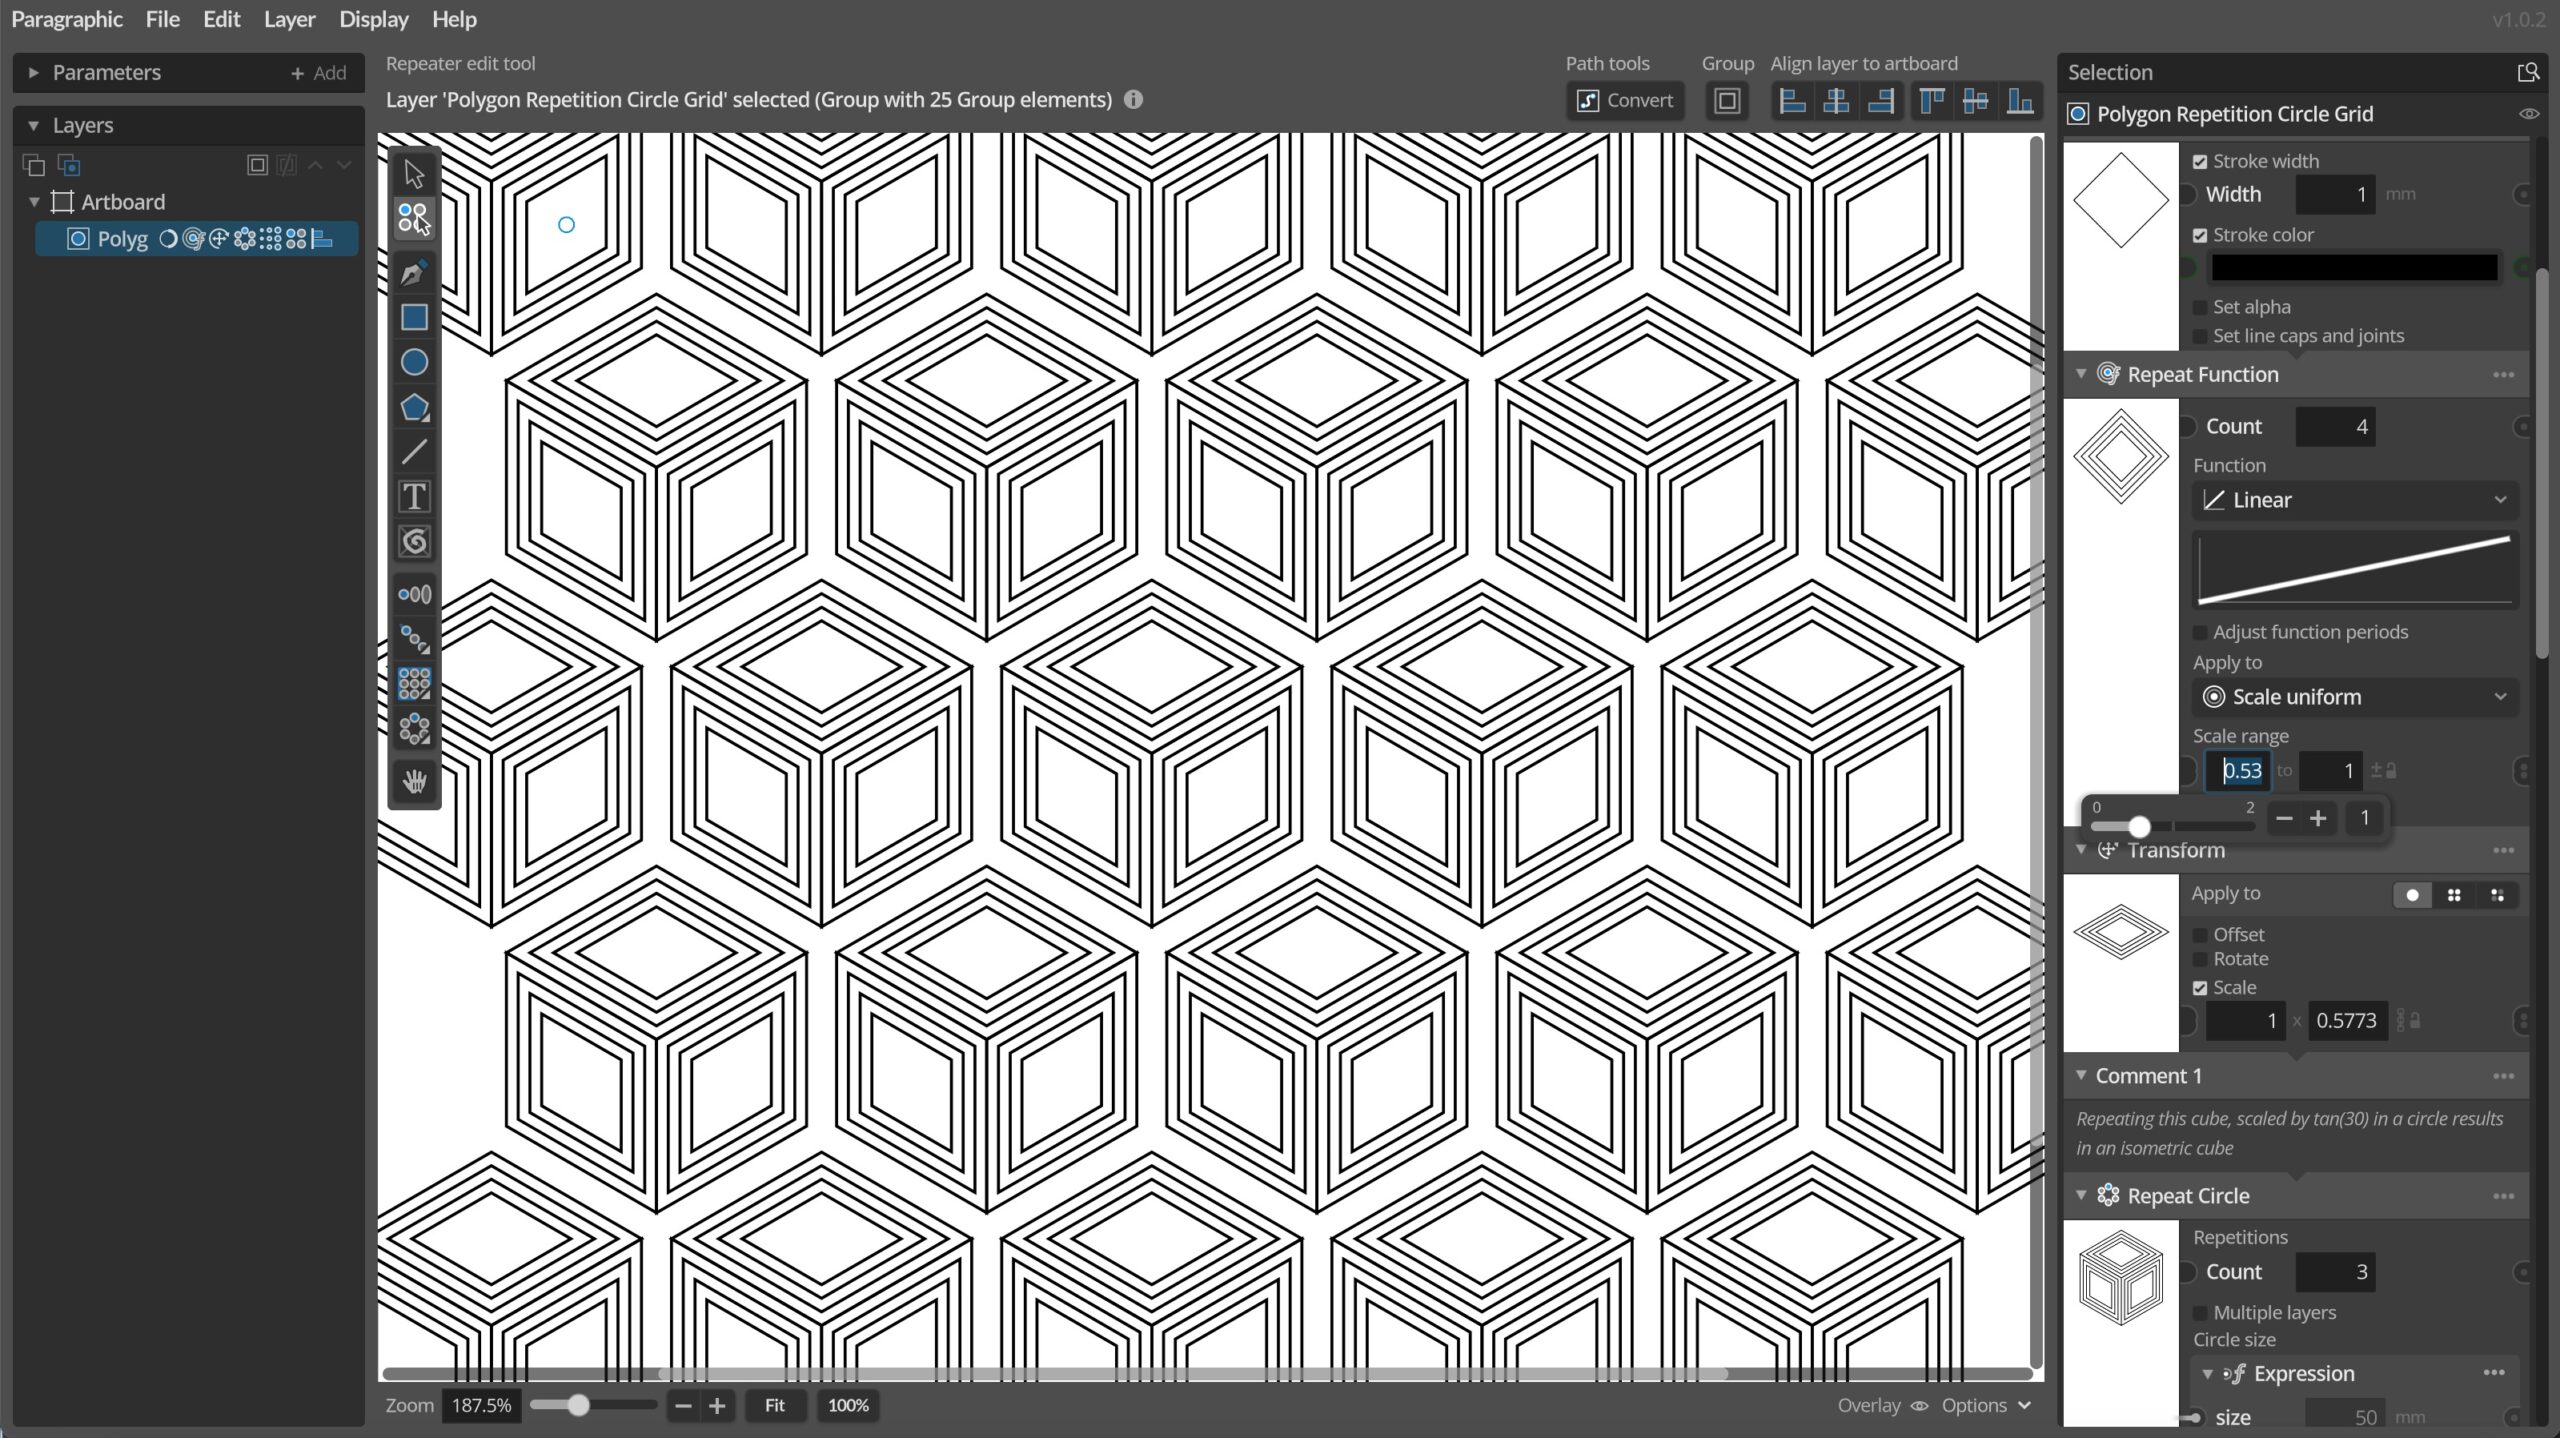Align layer to top of artboard
Screen dimensions: 2560x1438
pos(1932,101)
